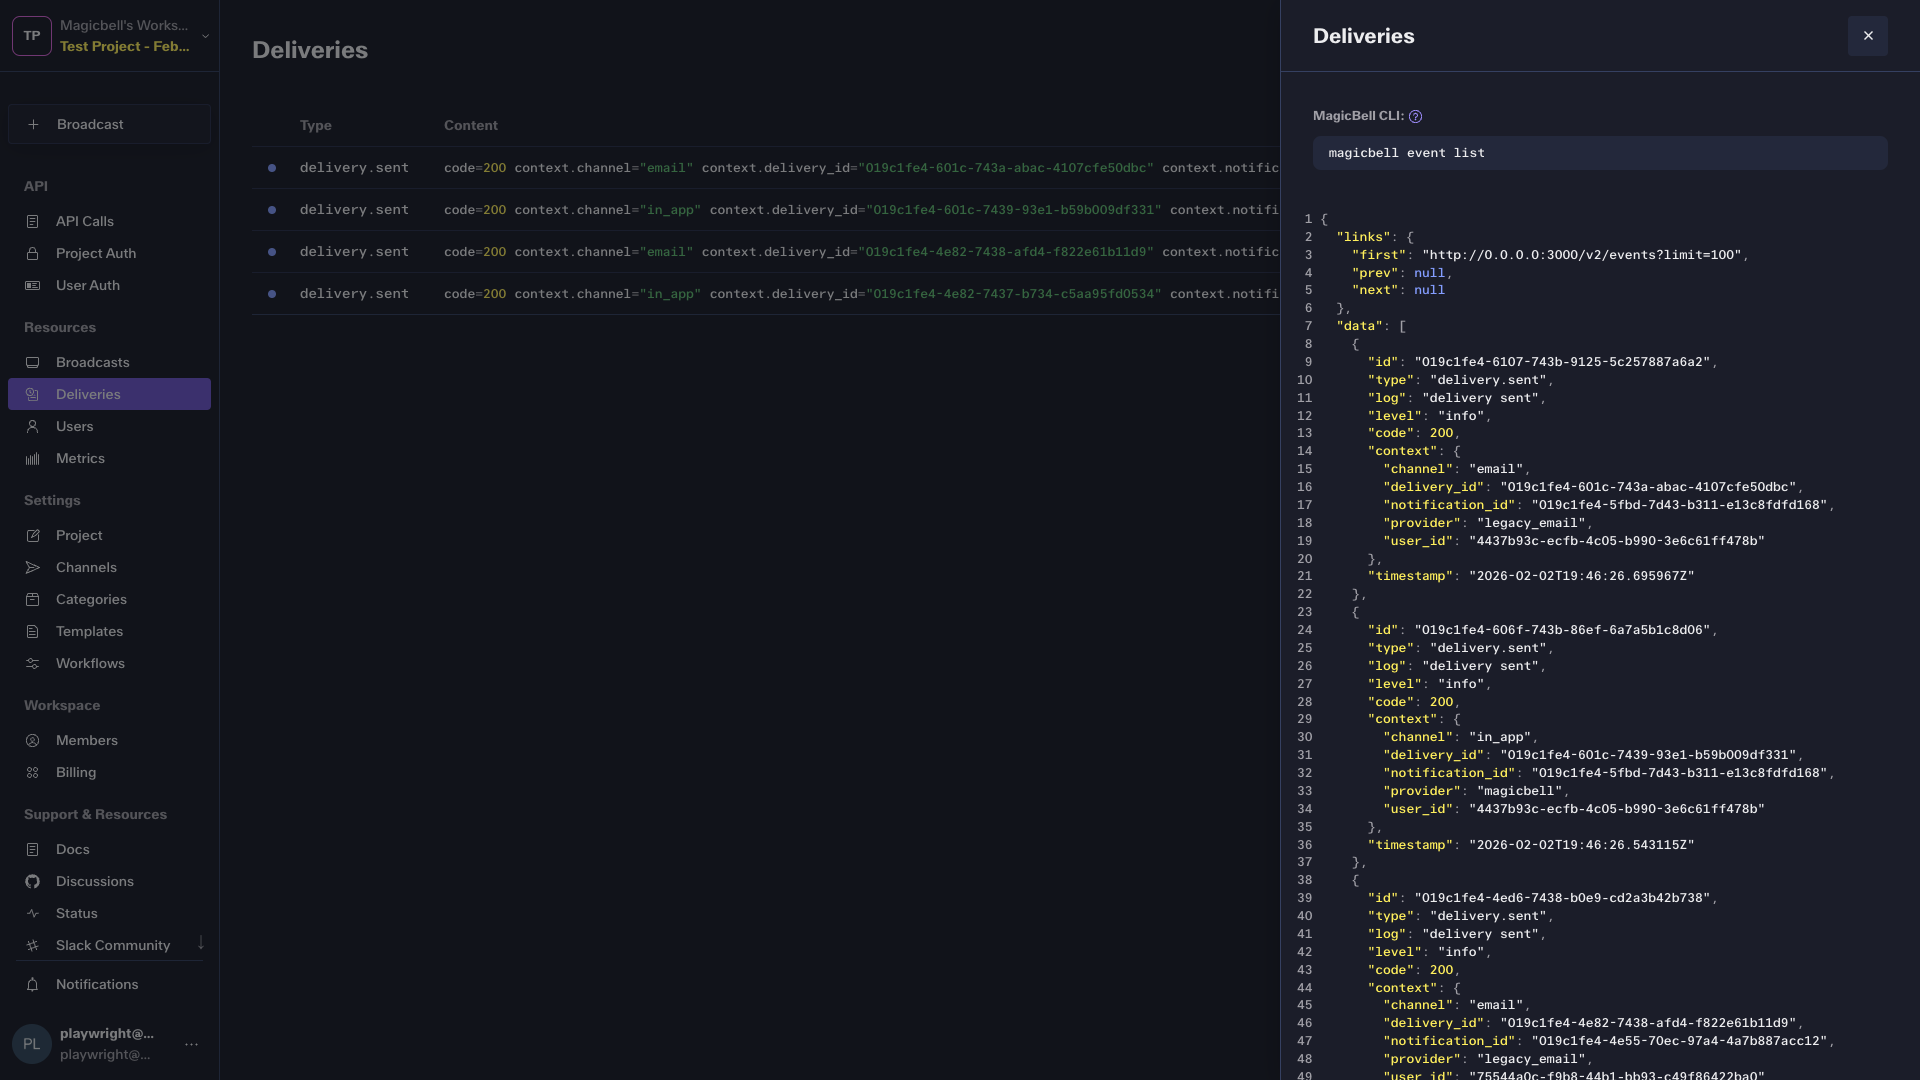Click the Type column header
The height and width of the screenshot is (1080, 1920).
(x=315, y=125)
